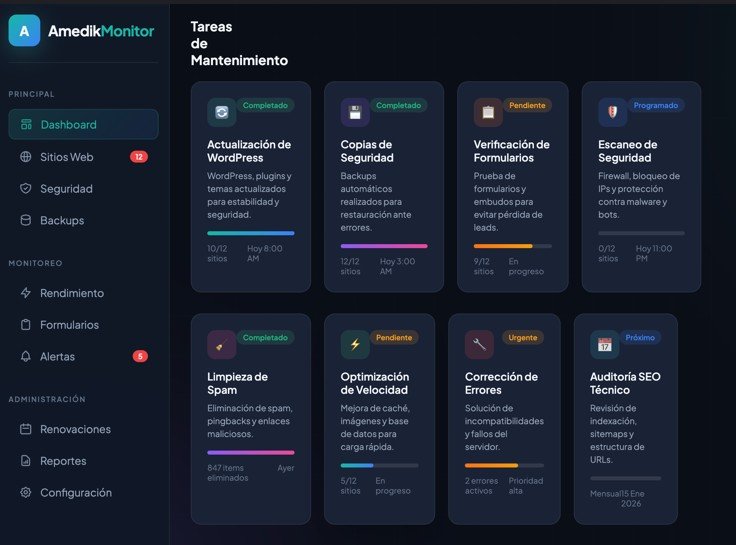Click the Actualización de WordPress card icon
Viewport: 736px width, 545px height.
(221, 112)
